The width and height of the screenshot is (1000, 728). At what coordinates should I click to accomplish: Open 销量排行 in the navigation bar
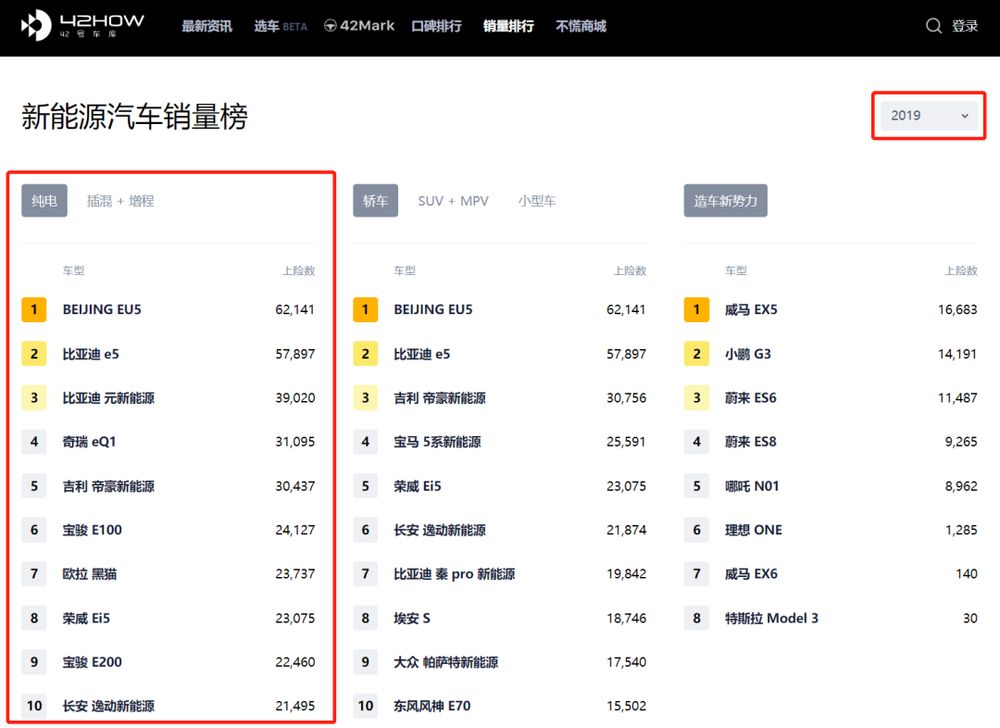(508, 26)
